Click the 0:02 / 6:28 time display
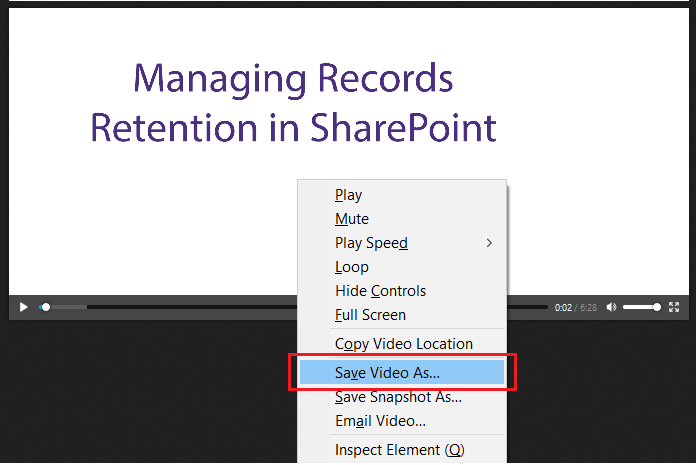The height and width of the screenshot is (465, 696). 576,307
